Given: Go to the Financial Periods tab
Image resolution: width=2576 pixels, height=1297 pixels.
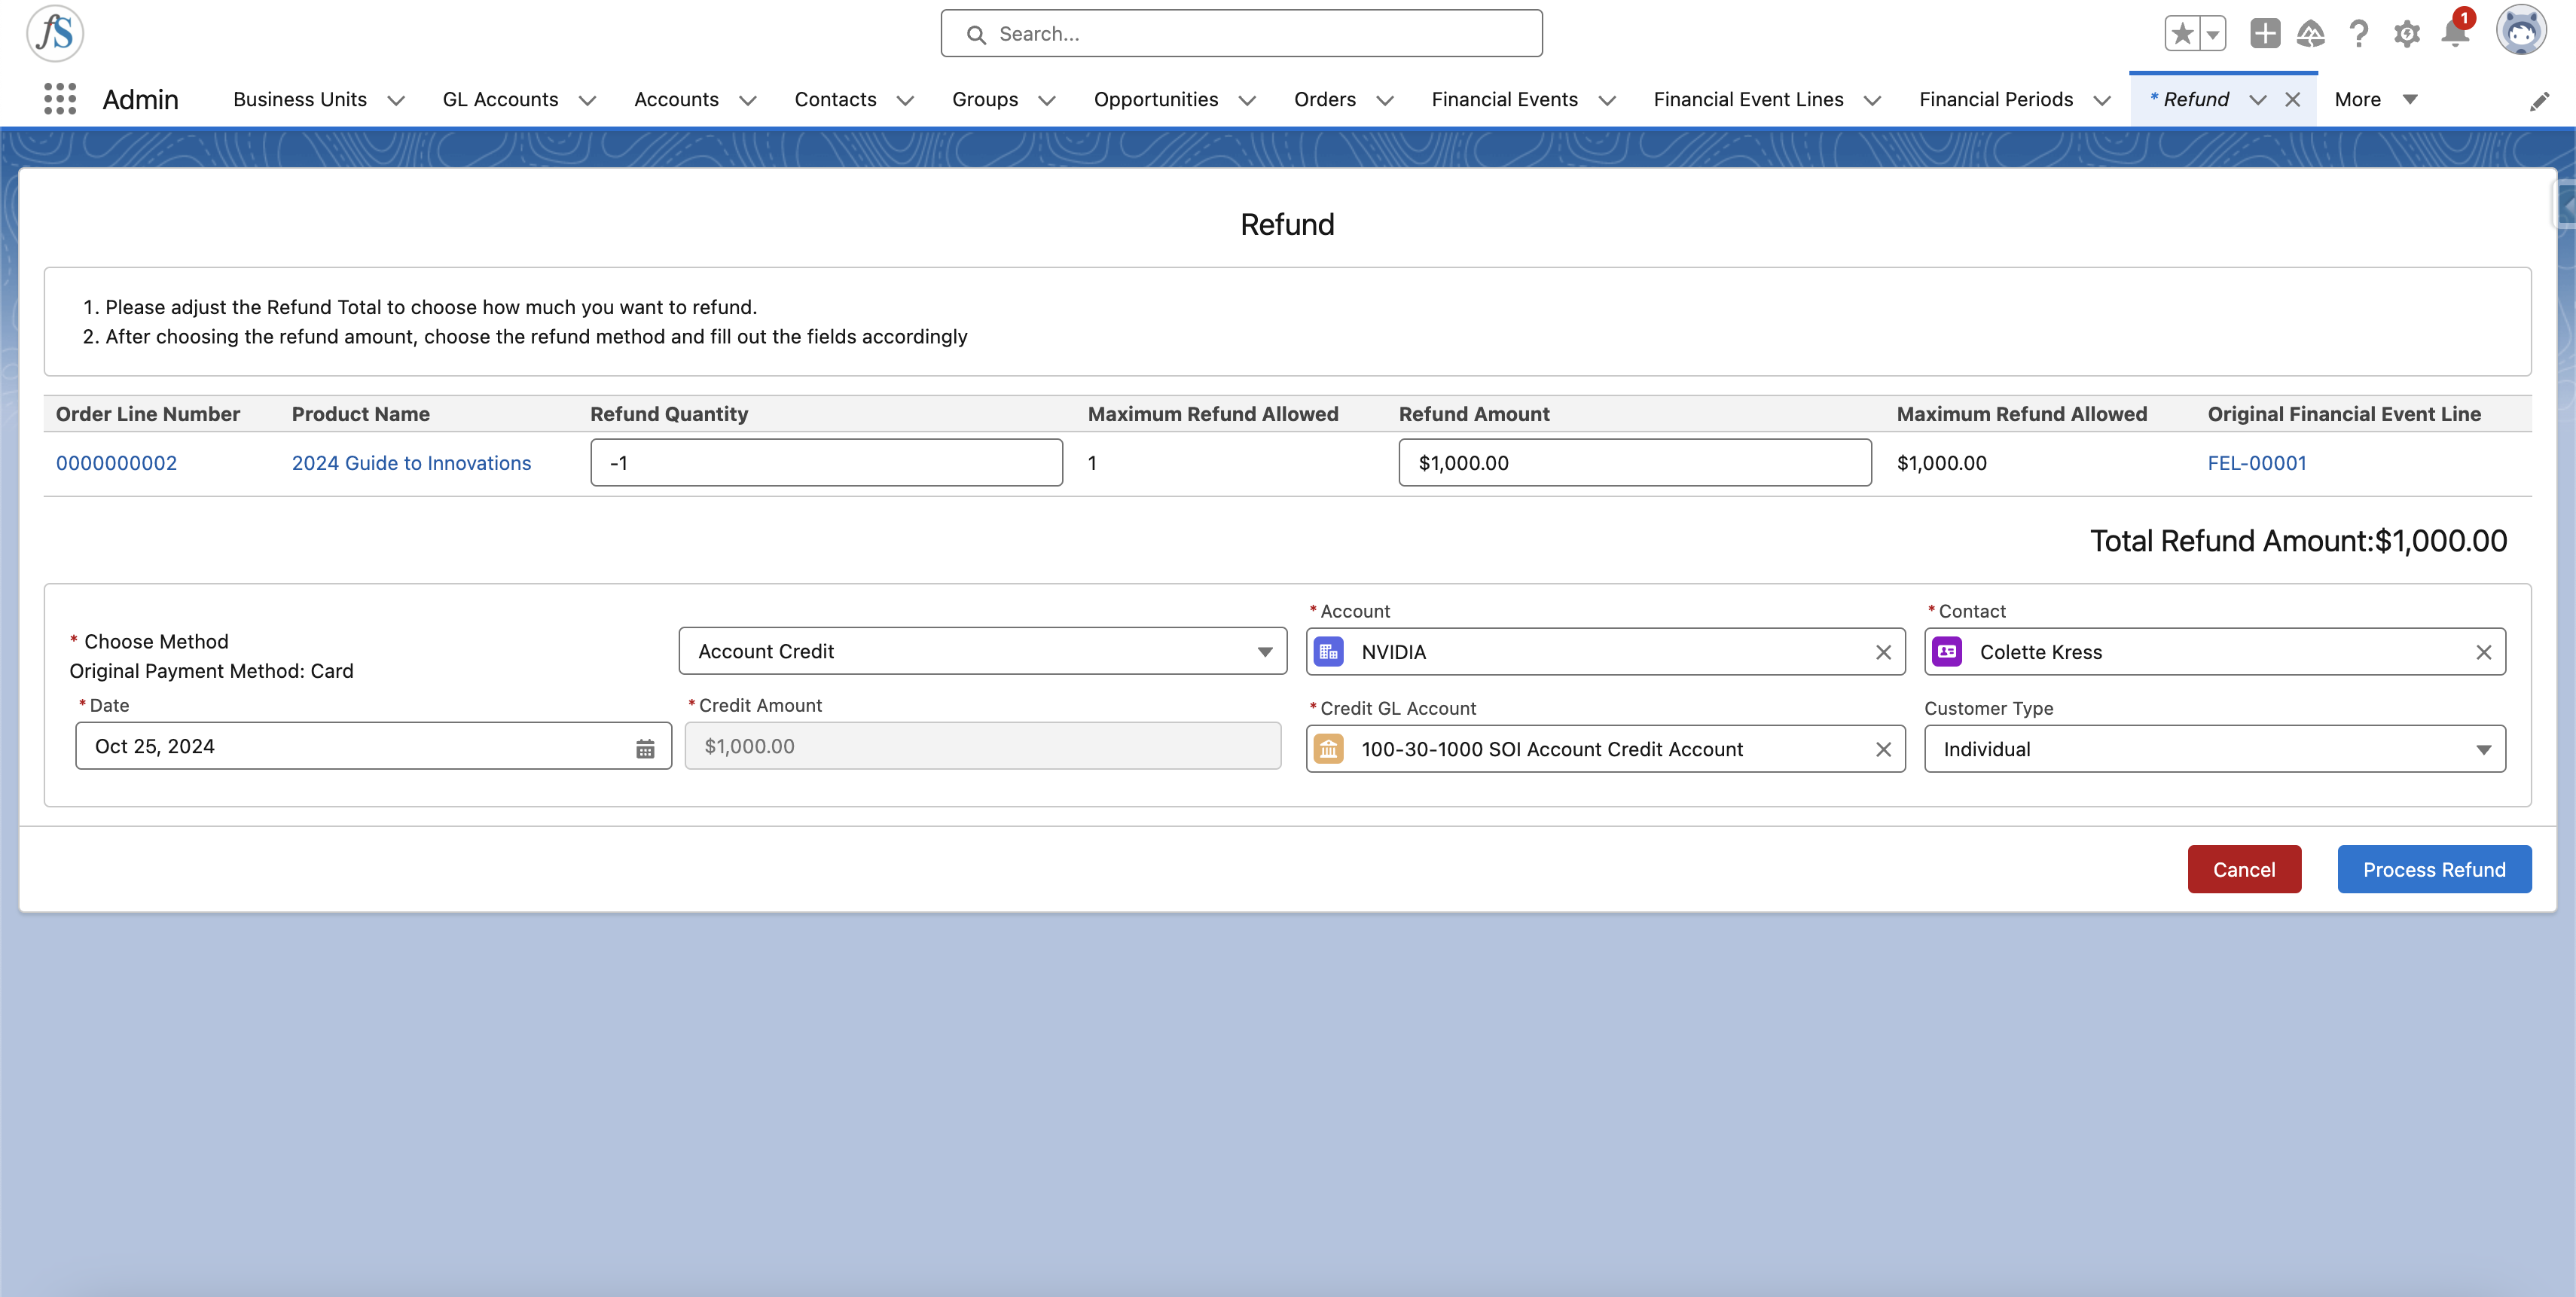Looking at the screenshot, I should click(x=1996, y=99).
